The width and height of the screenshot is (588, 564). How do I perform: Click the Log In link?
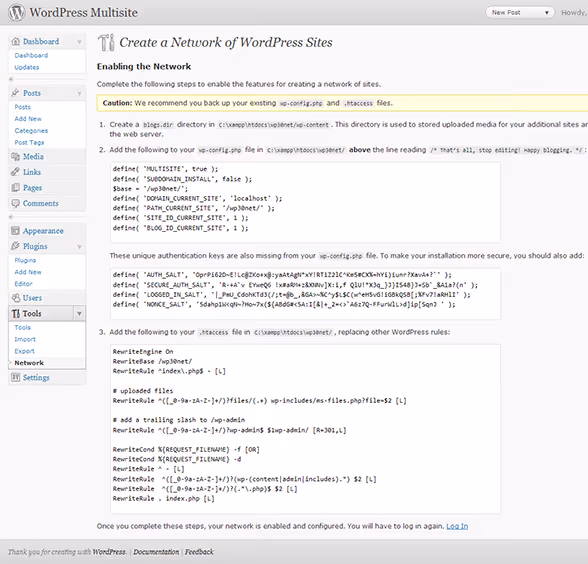pyautogui.click(x=457, y=526)
